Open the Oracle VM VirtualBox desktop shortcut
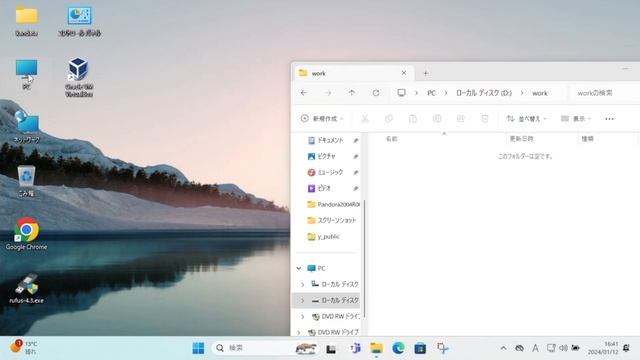640x360 pixels. [78, 77]
